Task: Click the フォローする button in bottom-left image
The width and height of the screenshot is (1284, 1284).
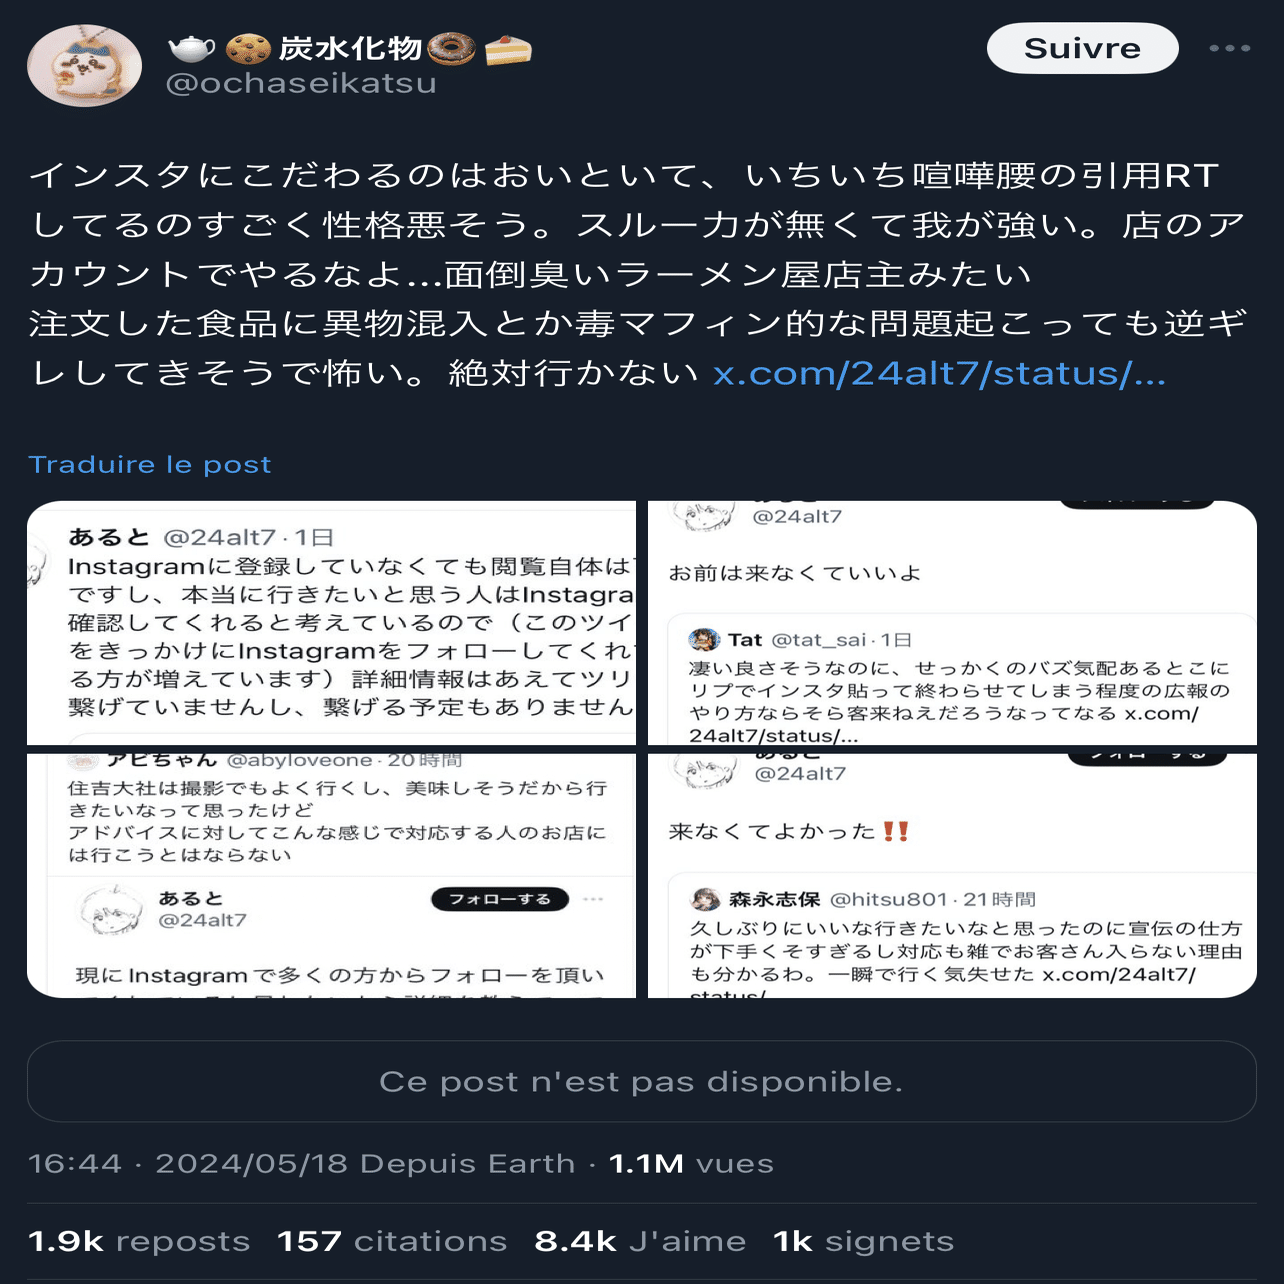Action: click(500, 899)
